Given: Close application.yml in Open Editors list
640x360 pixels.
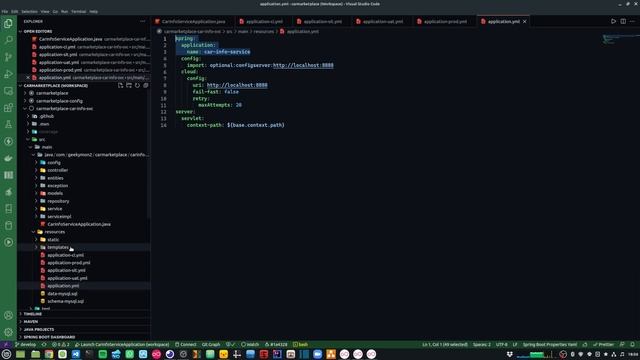Looking at the screenshot, I should [28, 78].
